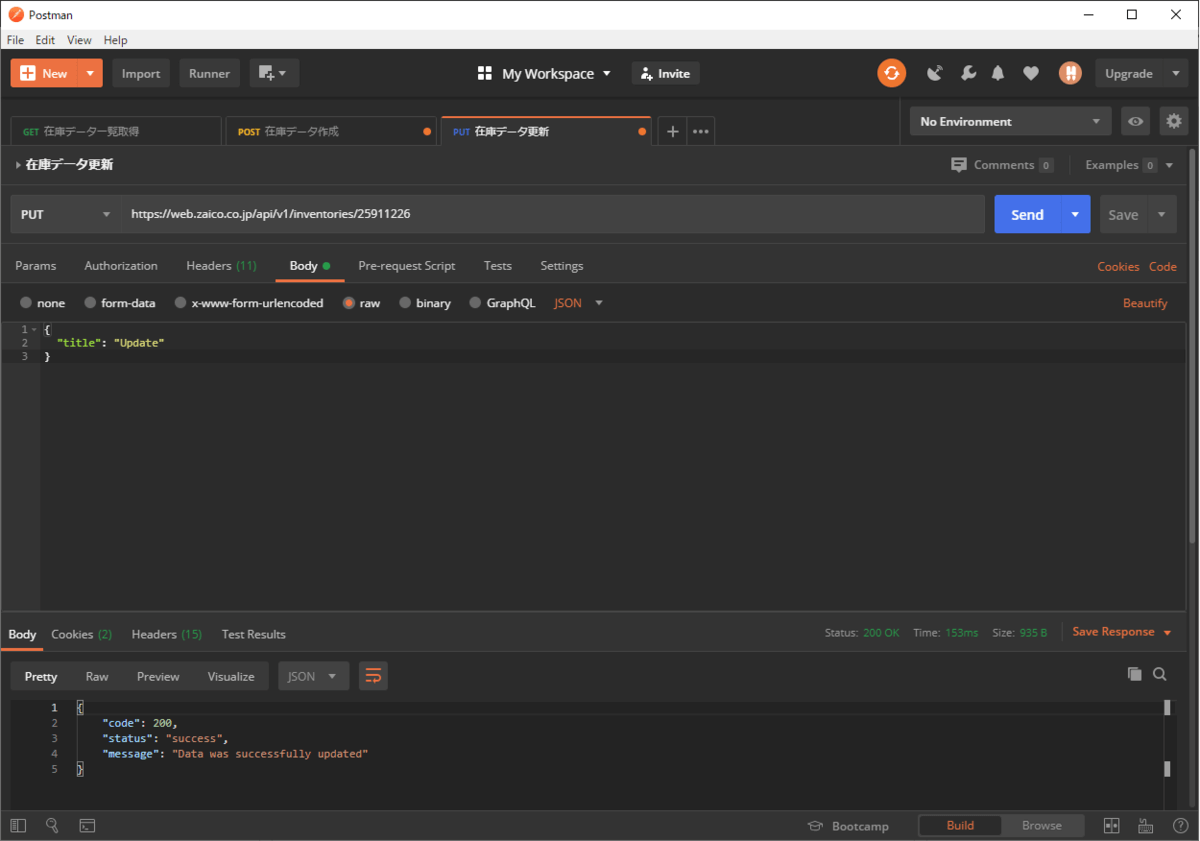Open the request body JSON type dropdown

[579, 303]
